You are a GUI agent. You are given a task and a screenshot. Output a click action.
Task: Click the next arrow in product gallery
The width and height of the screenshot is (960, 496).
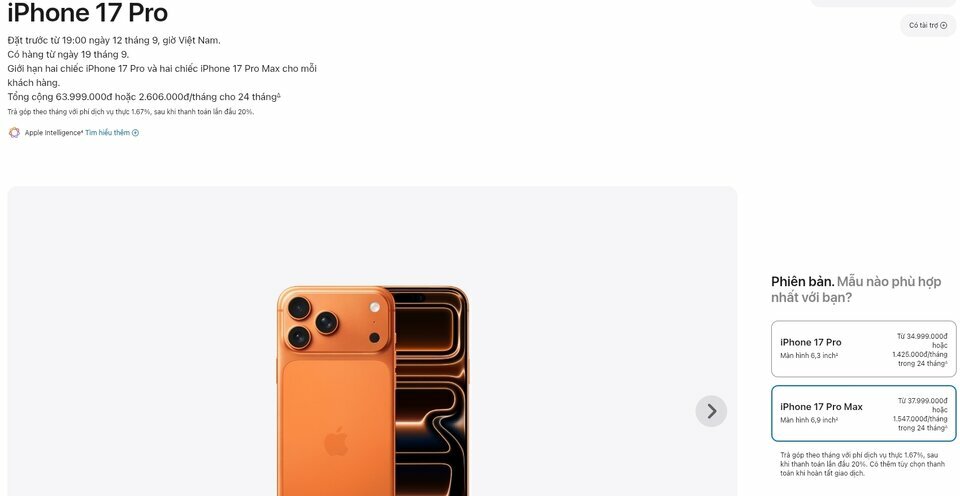pyautogui.click(x=711, y=411)
